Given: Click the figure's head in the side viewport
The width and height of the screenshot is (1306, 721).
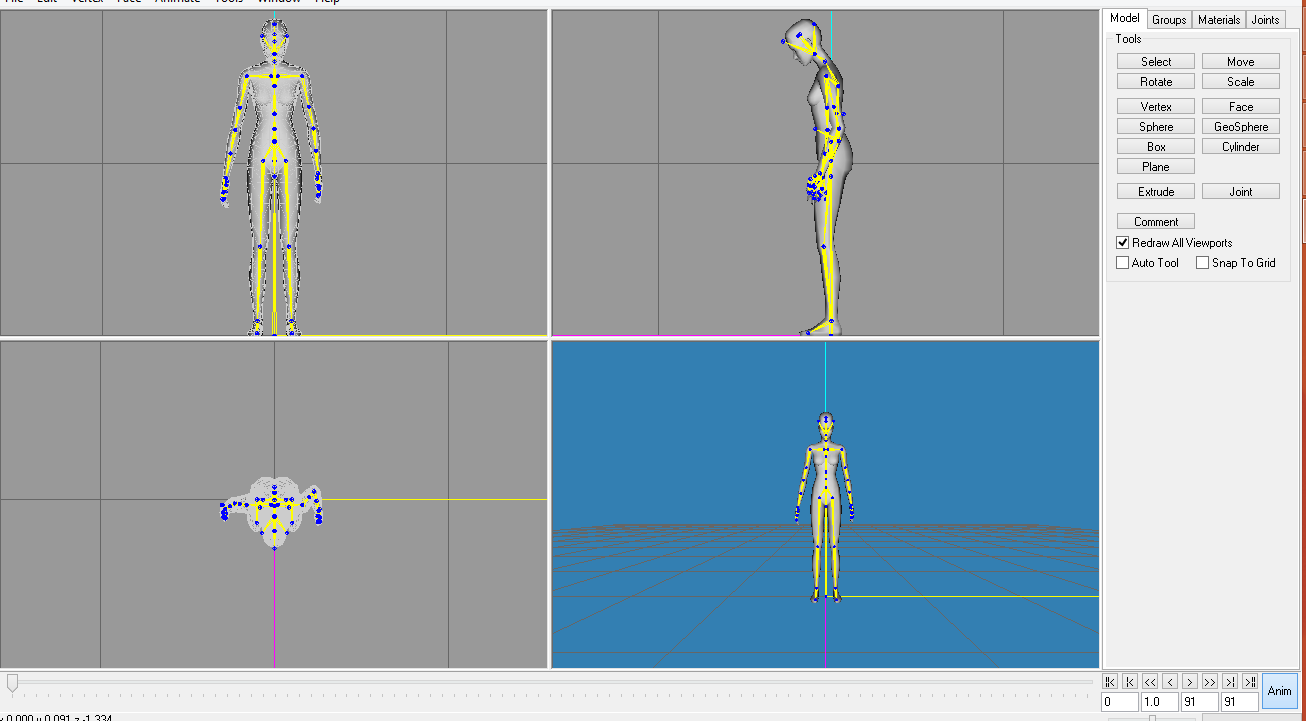Looking at the screenshot, I should click(x=803, y=40).
